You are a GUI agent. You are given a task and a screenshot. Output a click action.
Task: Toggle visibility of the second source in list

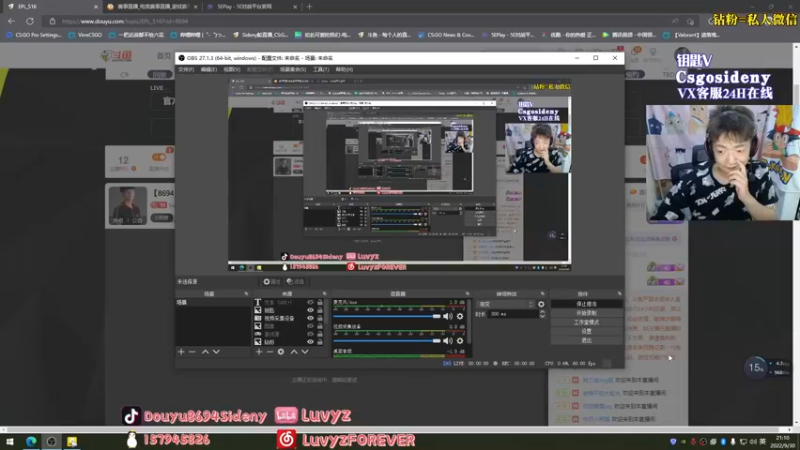click(x=310, y=310)
